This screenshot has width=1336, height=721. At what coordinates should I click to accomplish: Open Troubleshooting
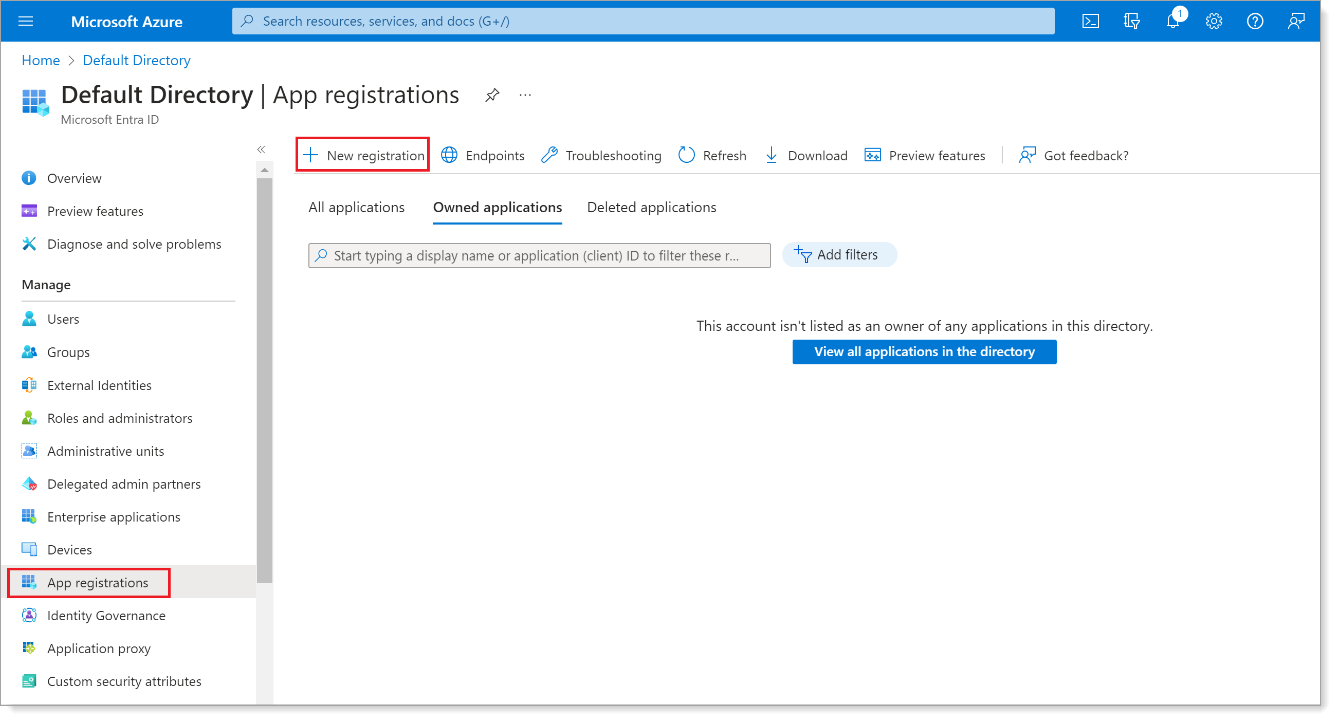point(601,155)
